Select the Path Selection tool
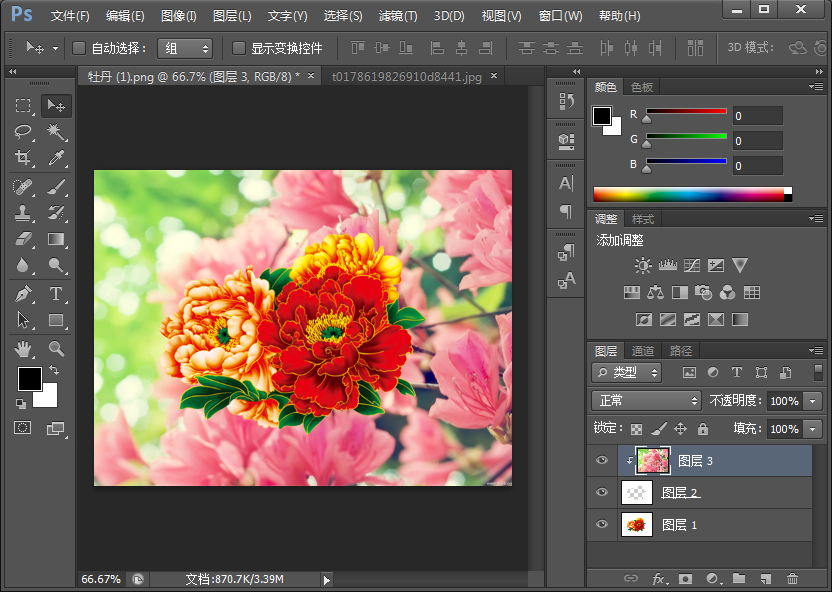This screenshot has width=832, height=592. click(x=23, y=320)
